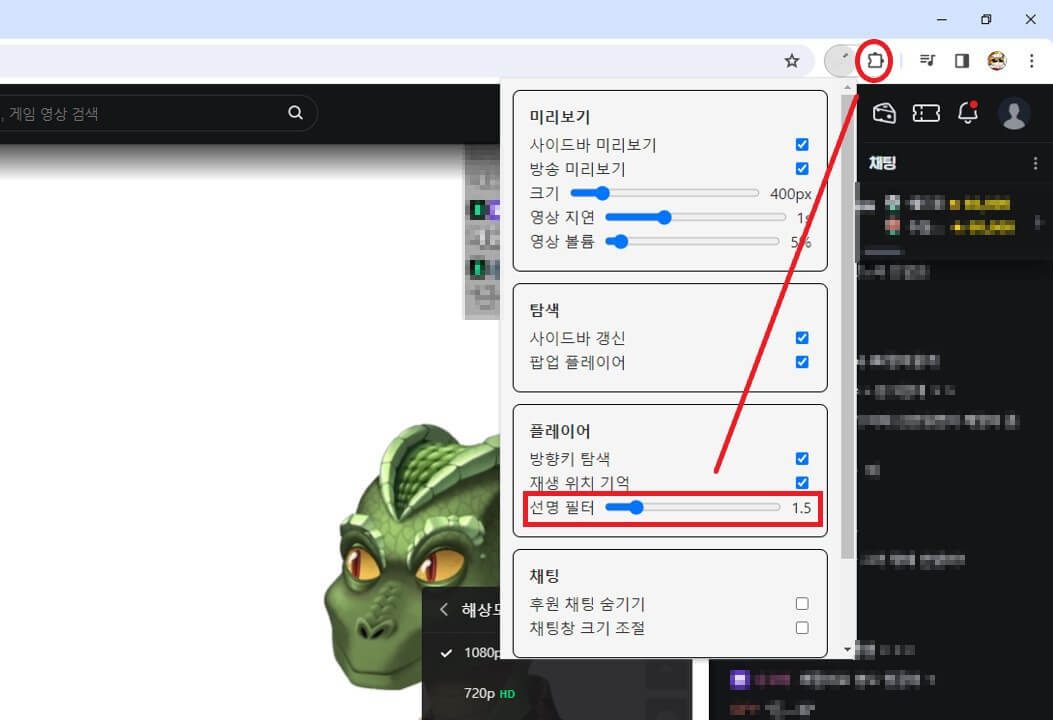This screenshot has width=1053, height=720.
Task: Uncheck 방송 미리보기 checkbox
Action: (802, 169)
